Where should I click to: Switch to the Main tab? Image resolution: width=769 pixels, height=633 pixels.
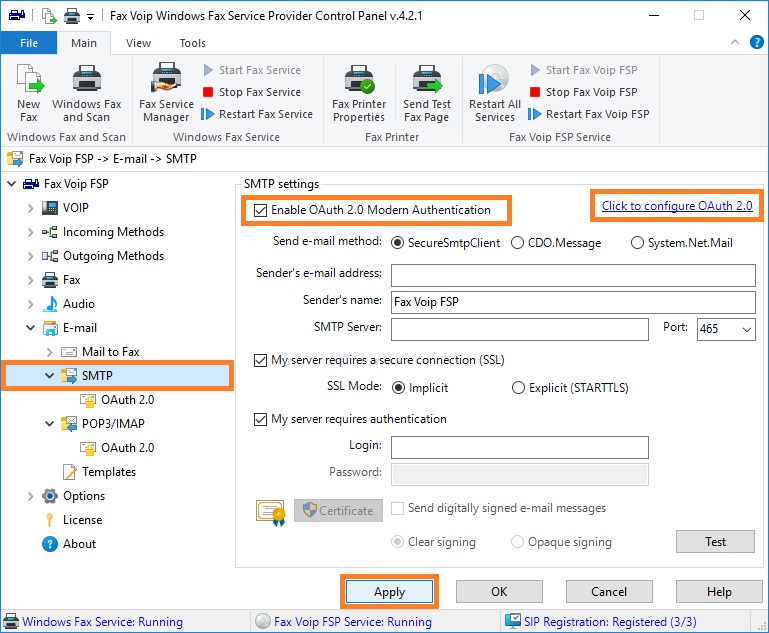[x=84, y=43]
